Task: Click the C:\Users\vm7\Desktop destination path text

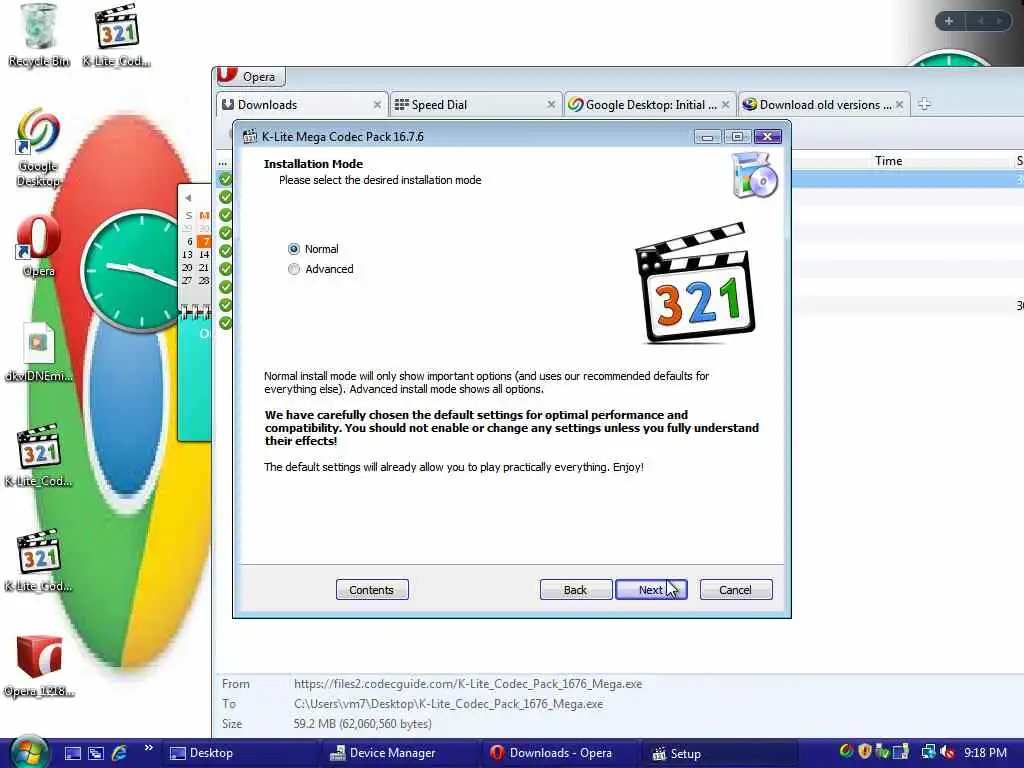Action: (448, 704)
